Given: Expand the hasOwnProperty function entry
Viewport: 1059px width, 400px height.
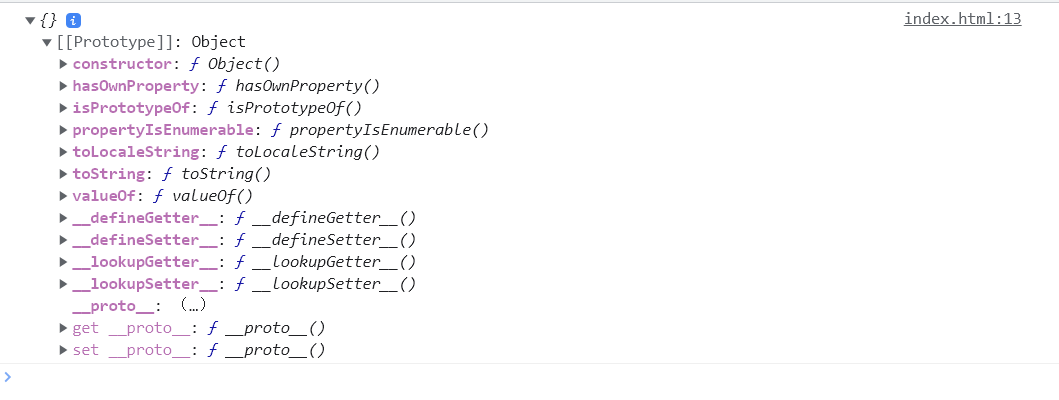Looking at the screenshot, I should pyautogui.click(x=63, y=86).
